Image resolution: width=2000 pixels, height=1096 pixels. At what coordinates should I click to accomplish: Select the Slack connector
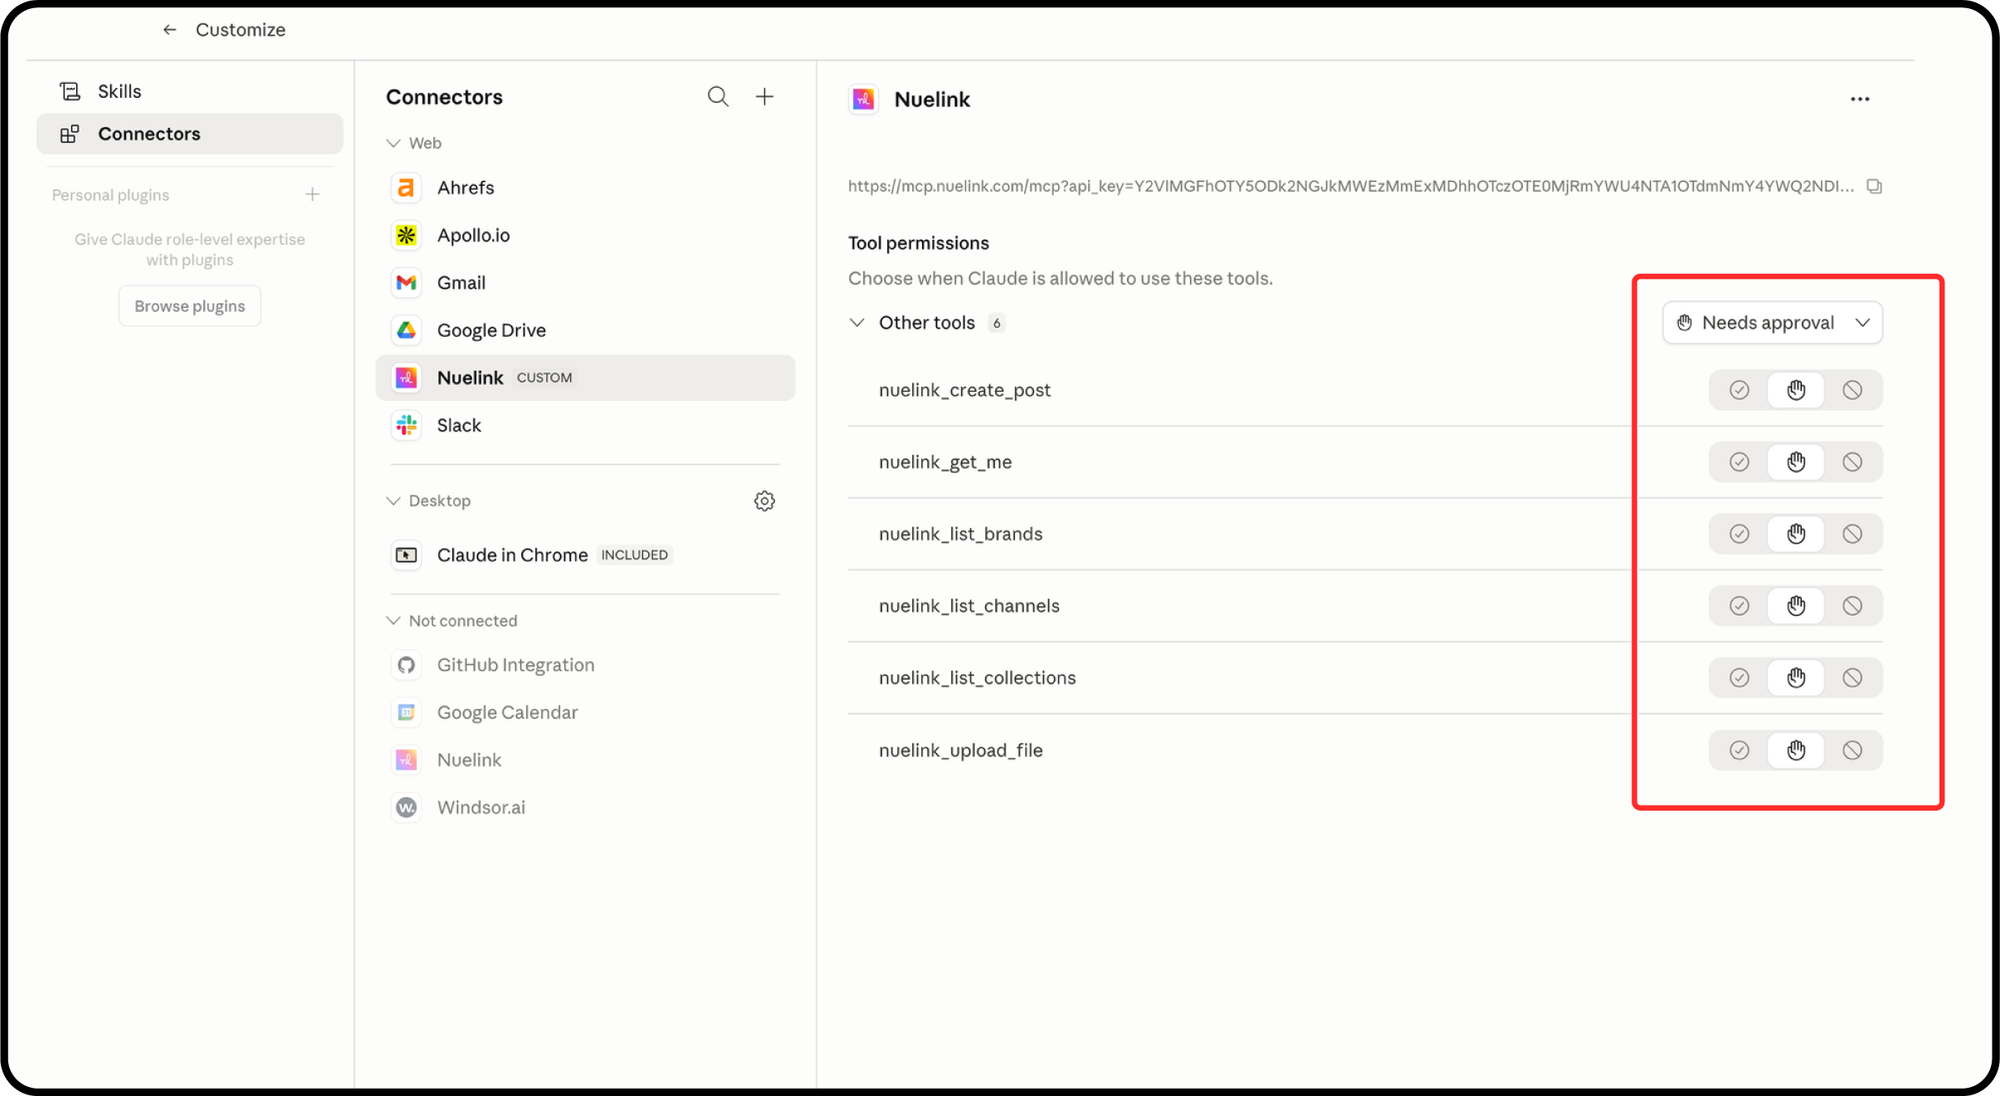pyautogui.click(x=459, y=425)
